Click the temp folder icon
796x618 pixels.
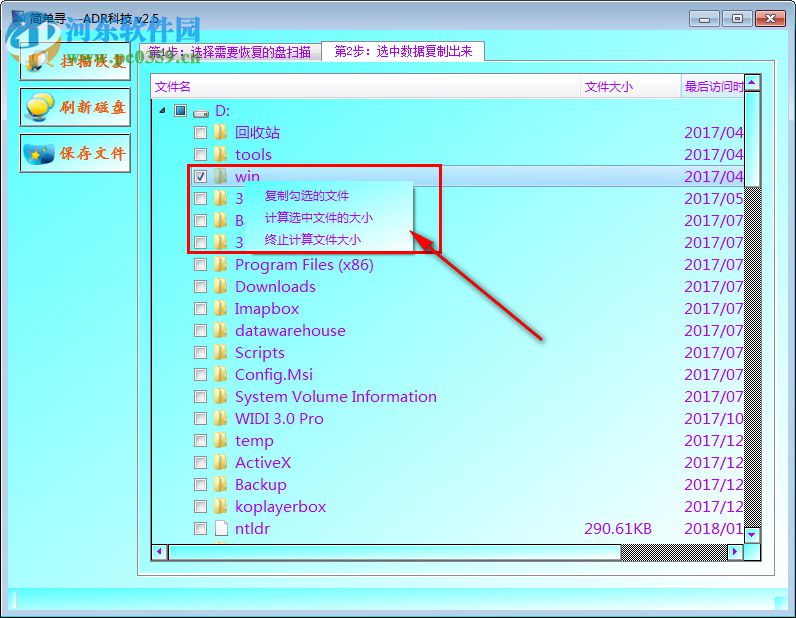pyautogui.click(x=221, y=441)
